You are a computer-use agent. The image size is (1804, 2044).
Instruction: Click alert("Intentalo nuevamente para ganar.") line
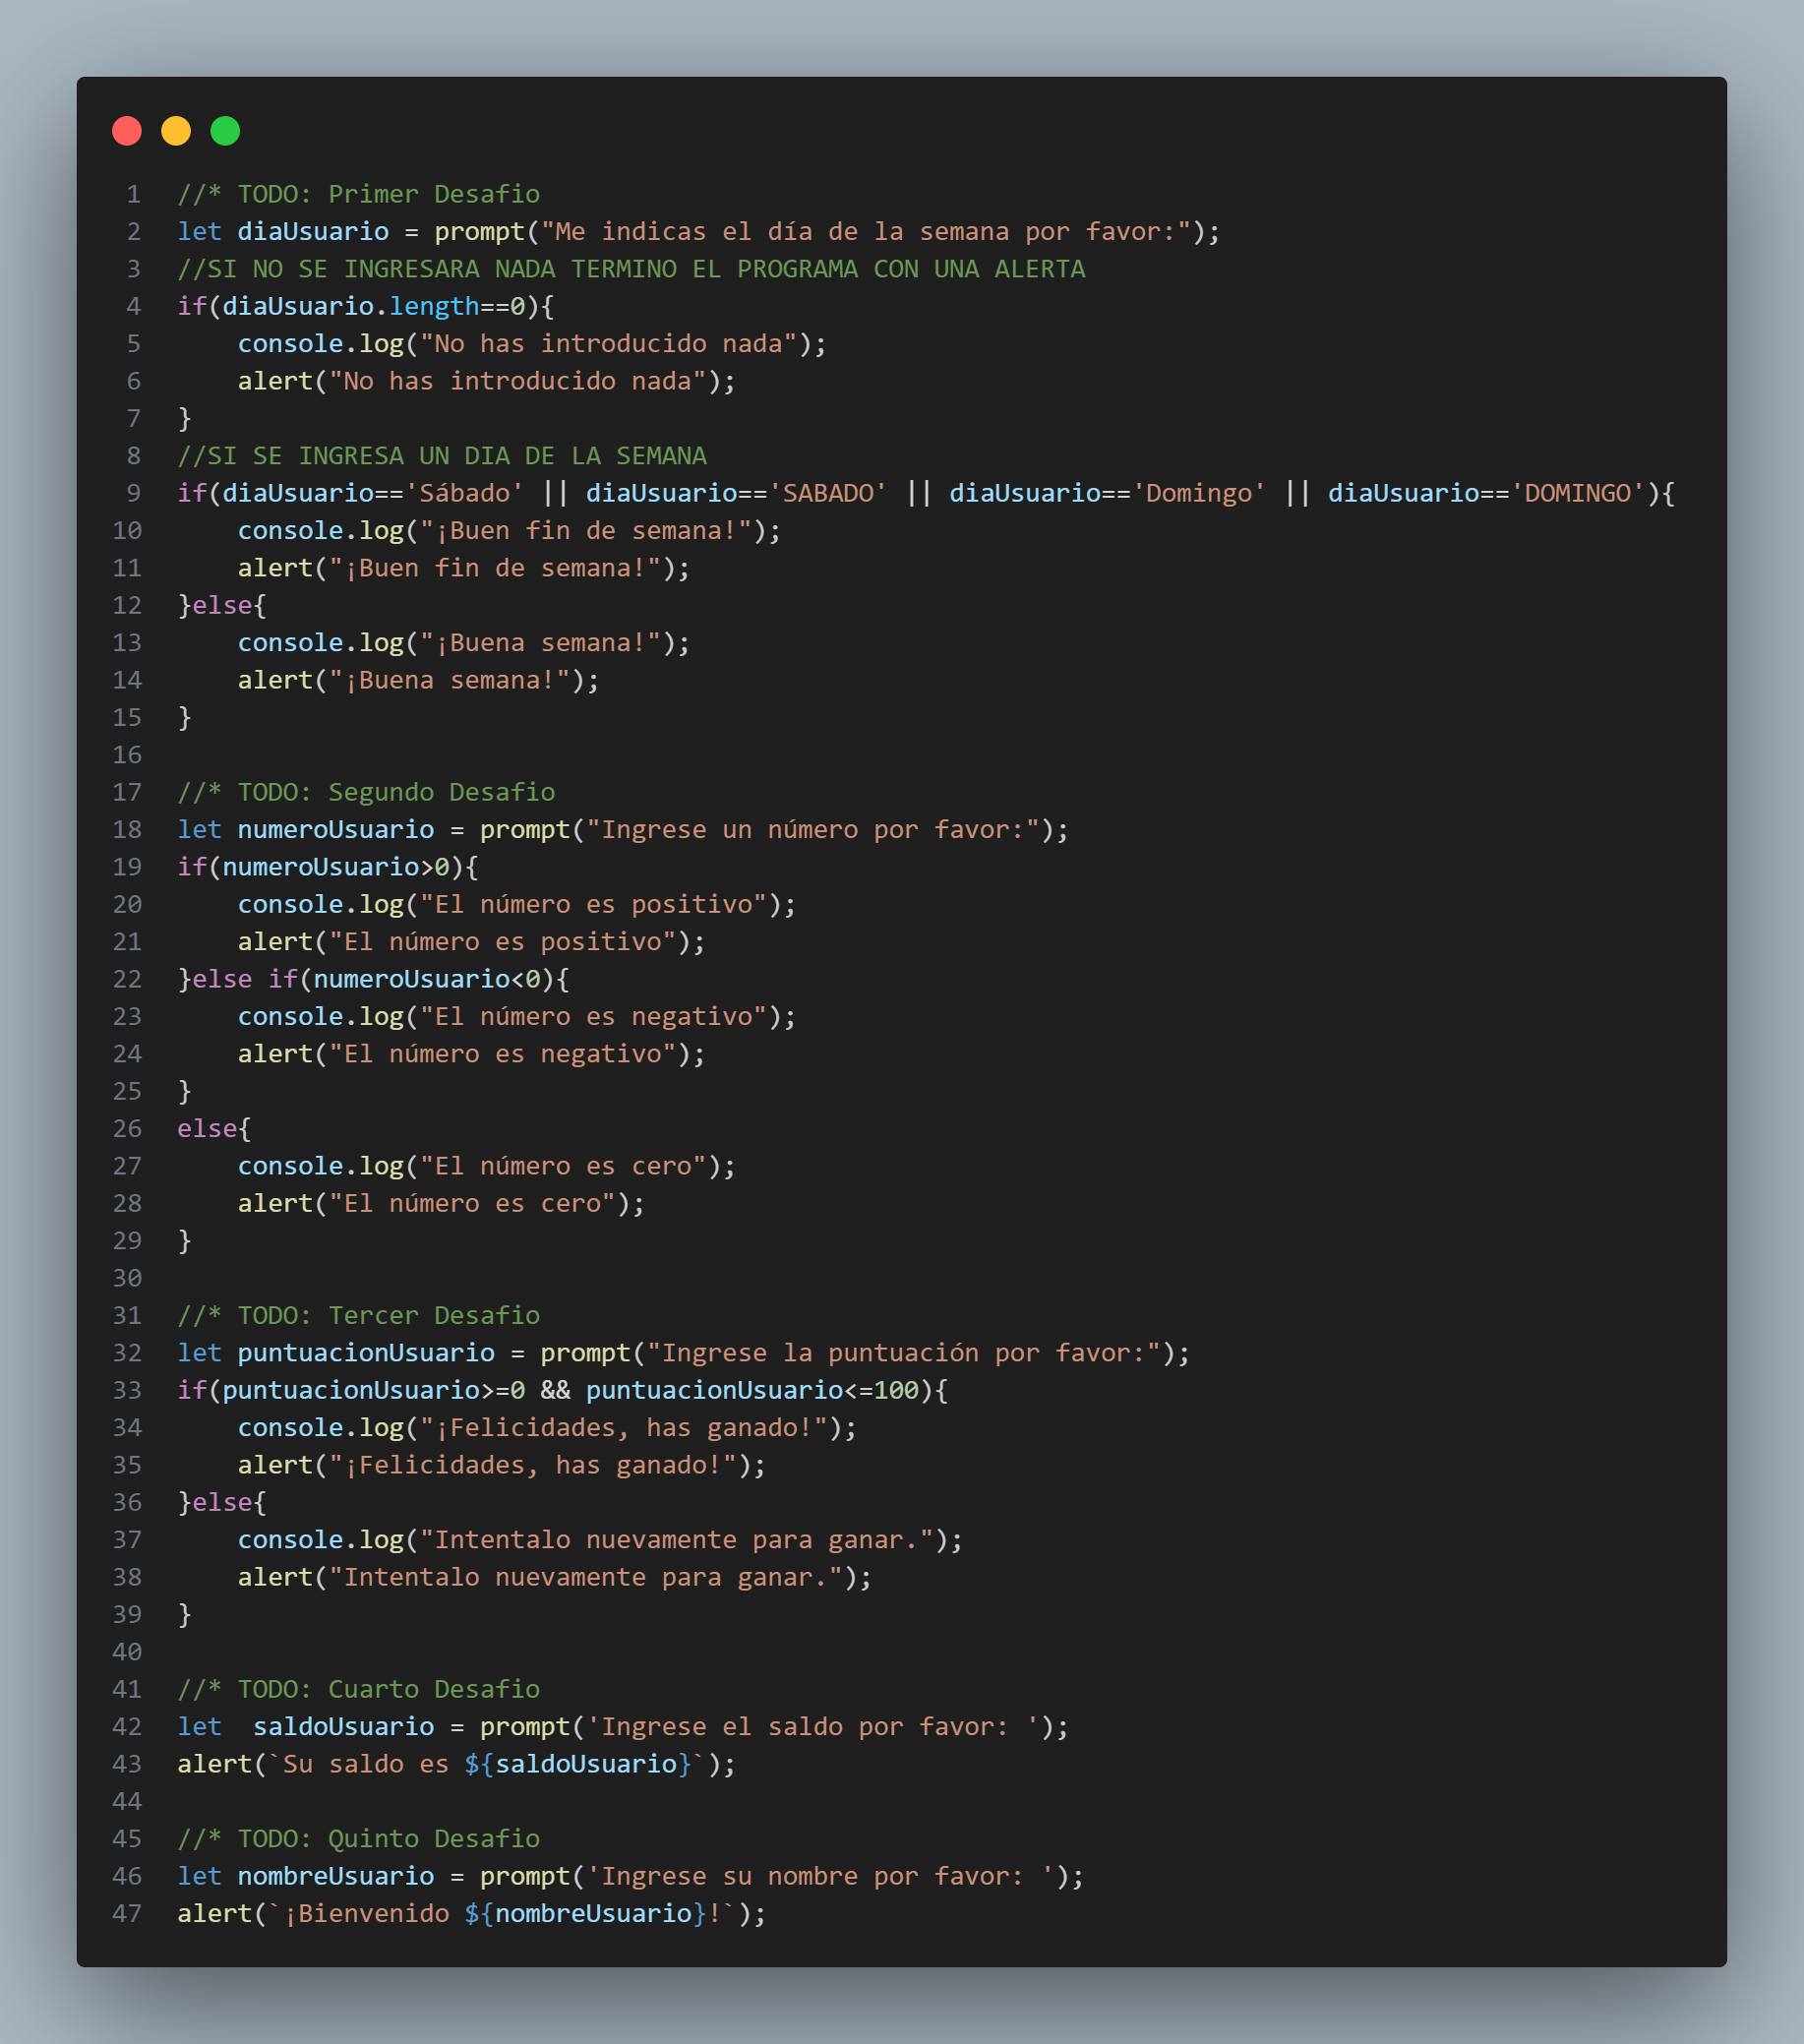555,1577
